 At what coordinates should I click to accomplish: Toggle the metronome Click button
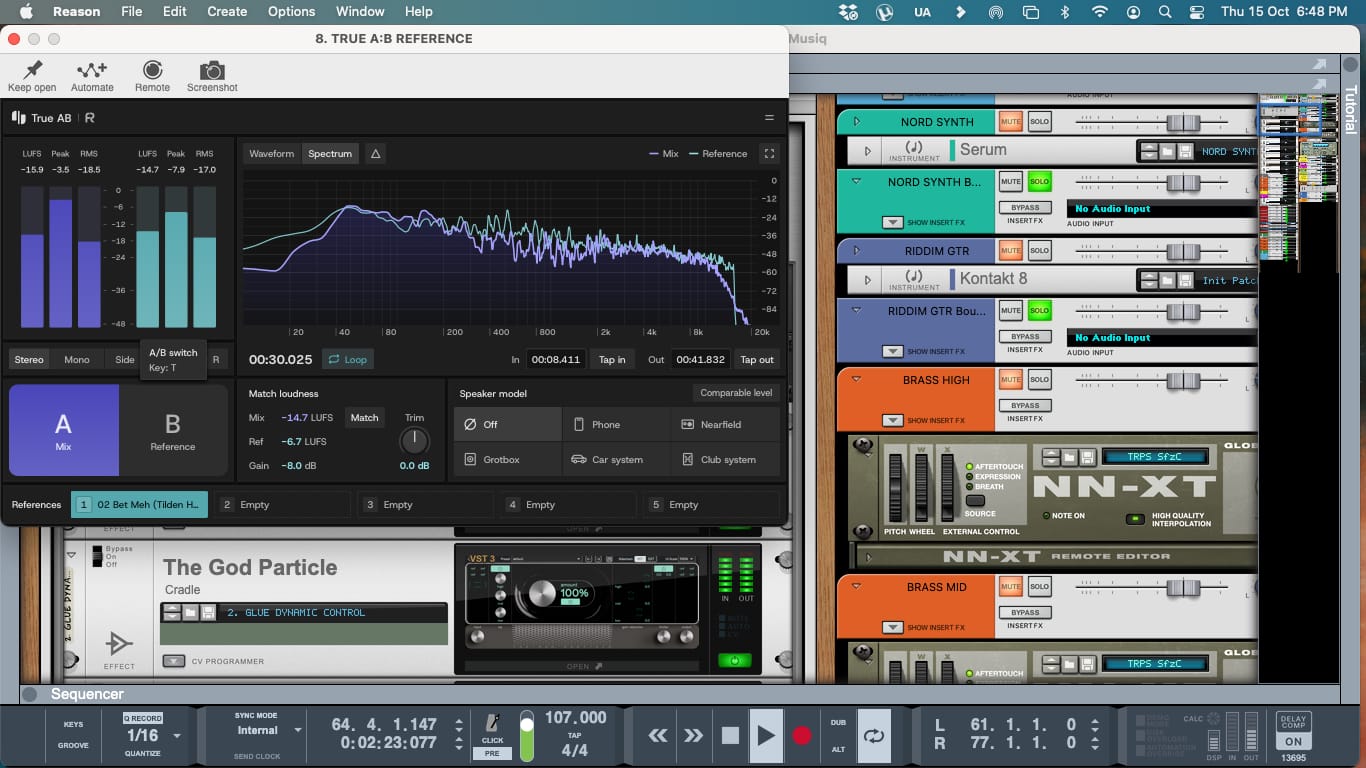coord(492,729)
